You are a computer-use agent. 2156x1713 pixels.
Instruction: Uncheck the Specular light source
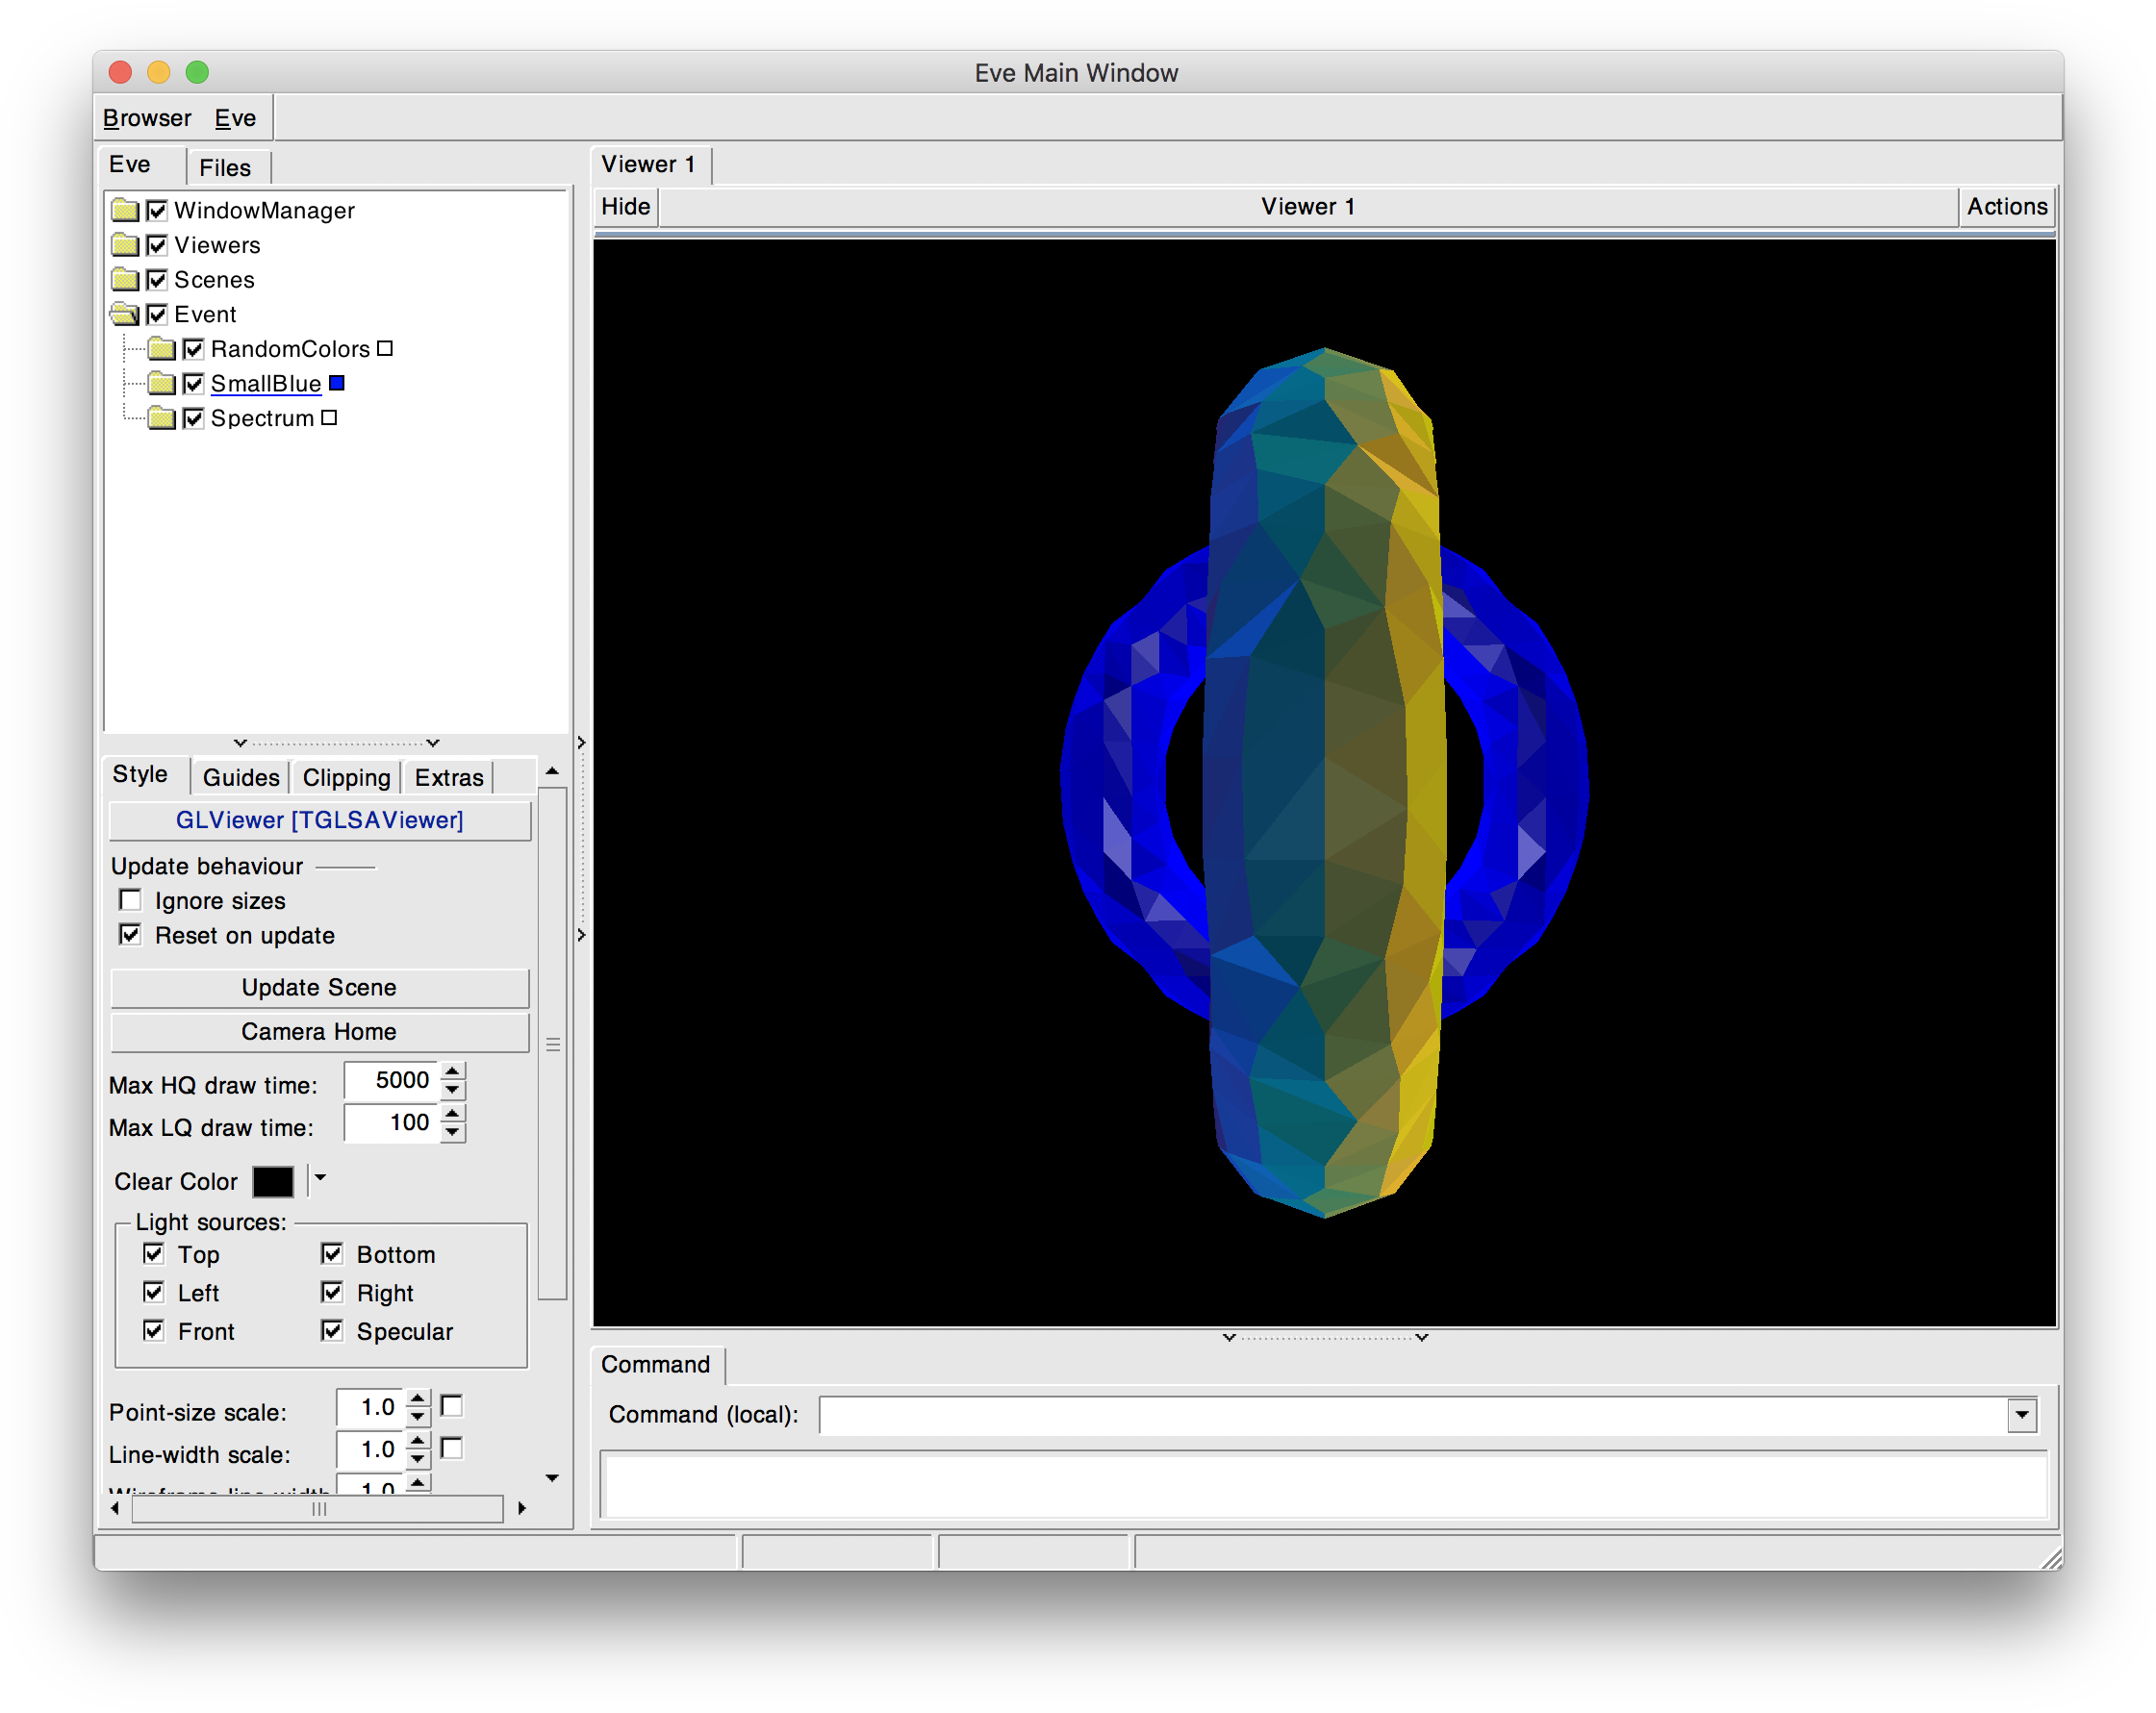pyautogui.click(x=333, y=1331)
